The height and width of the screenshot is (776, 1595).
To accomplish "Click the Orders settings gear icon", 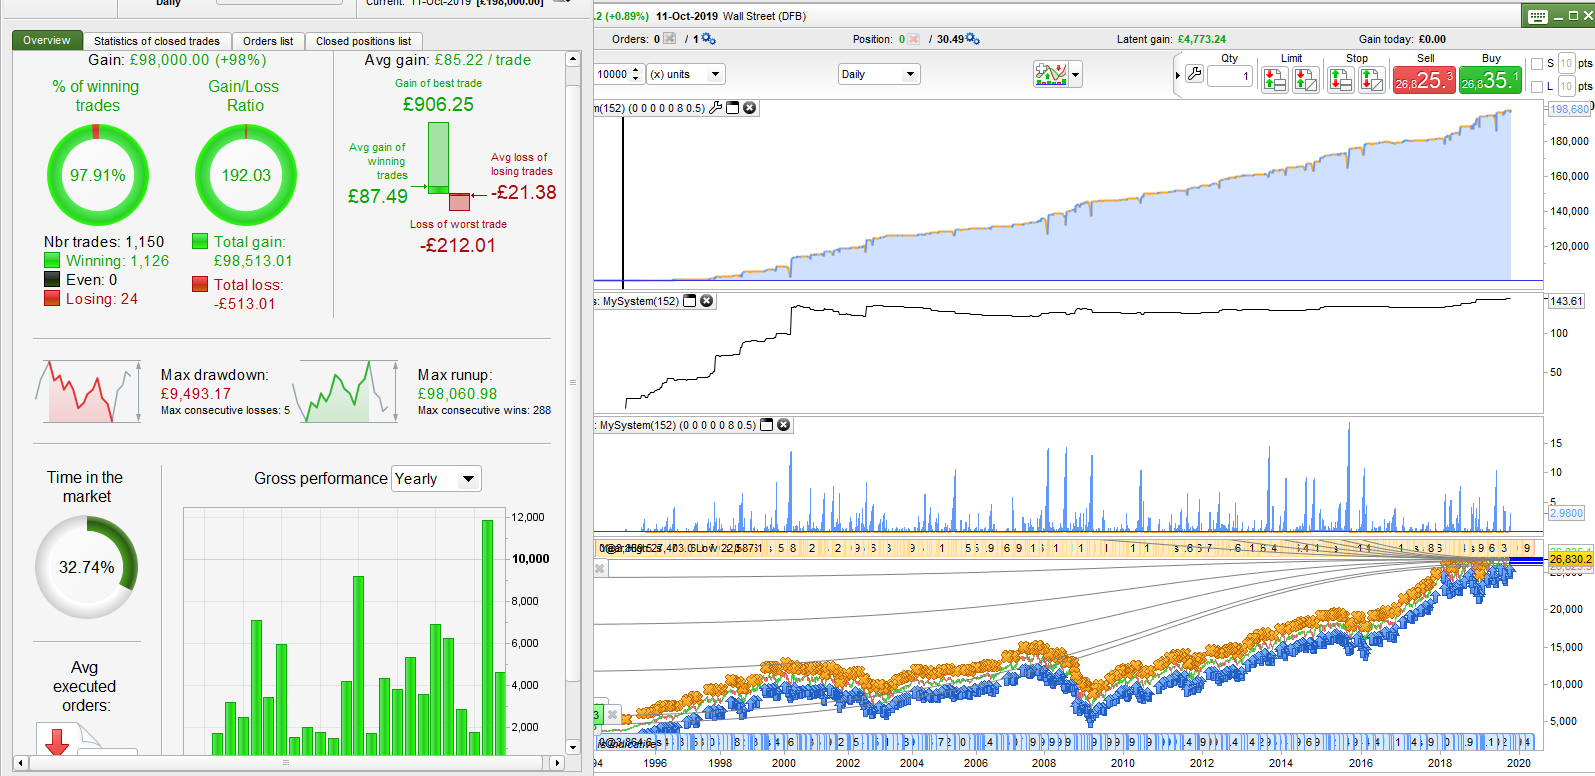I will click(x=708, y=39).
